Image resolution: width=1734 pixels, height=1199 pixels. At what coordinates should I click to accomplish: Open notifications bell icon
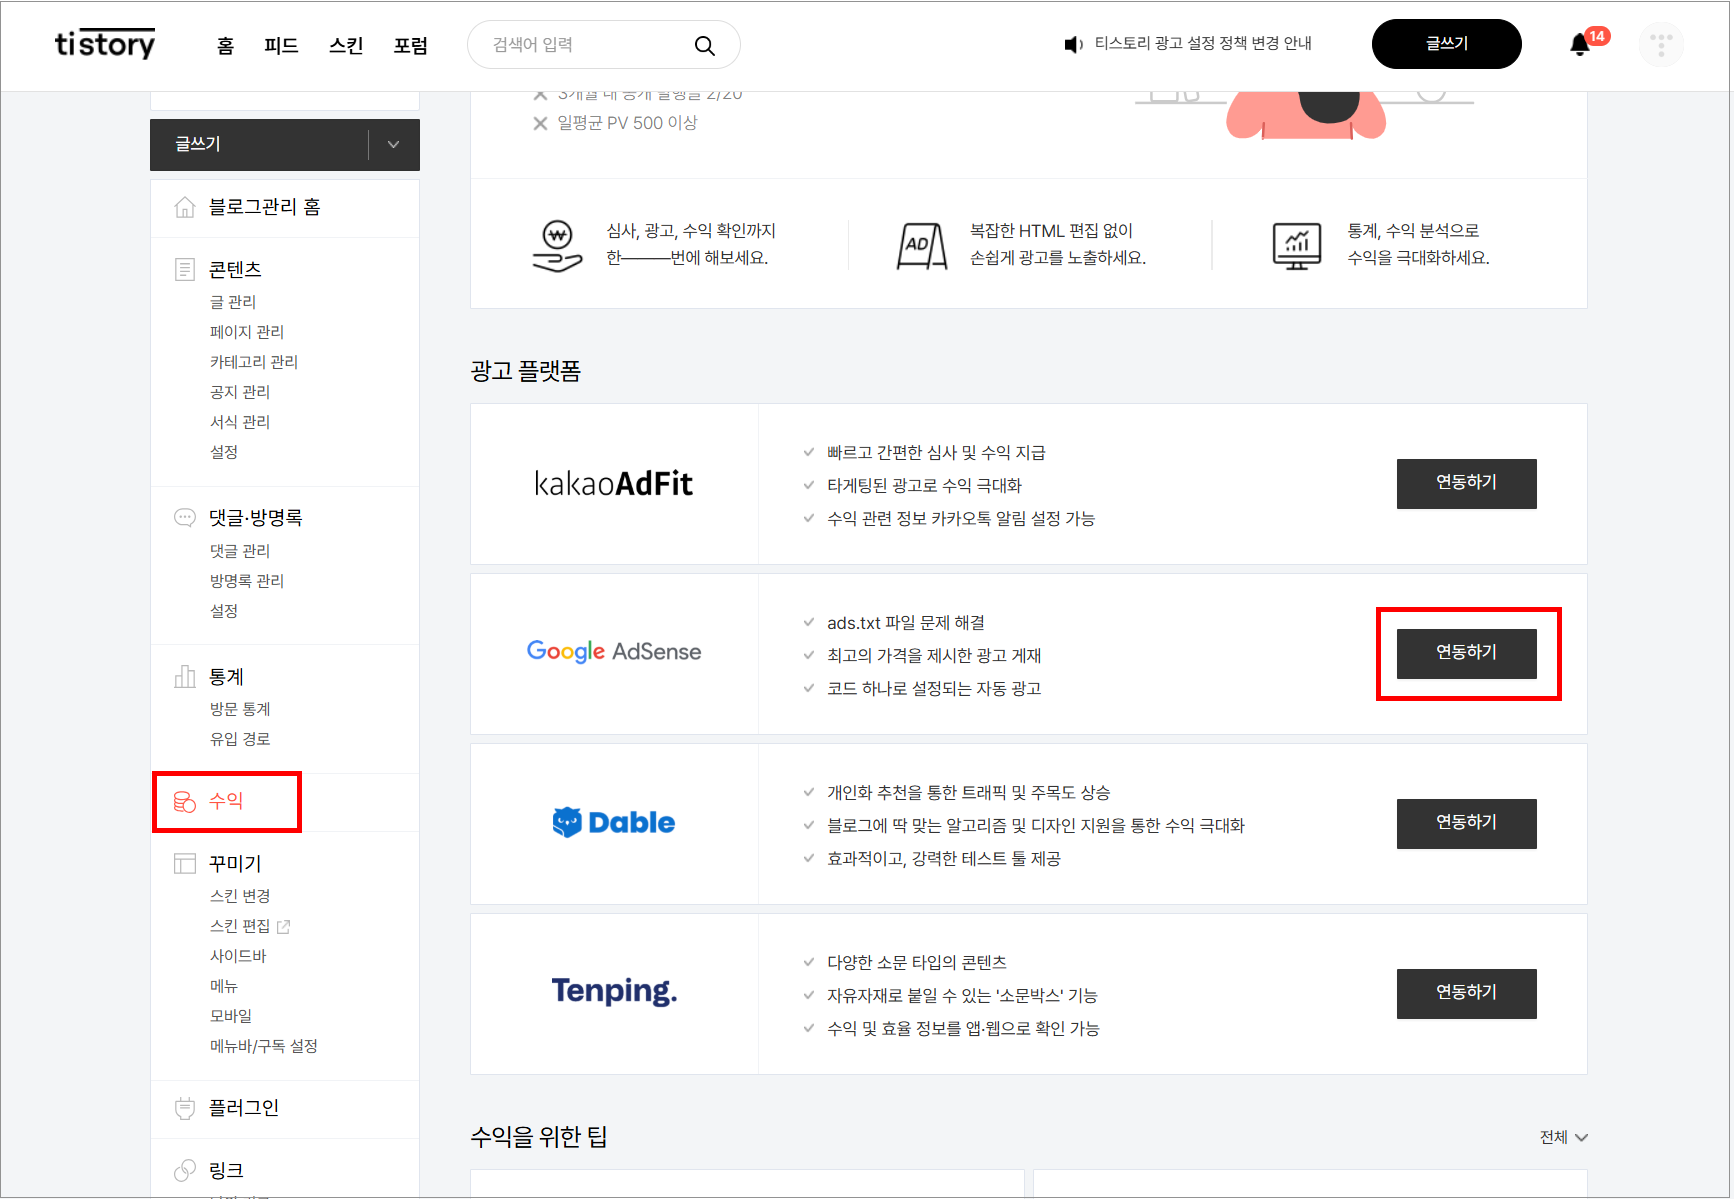(1580, 44)
